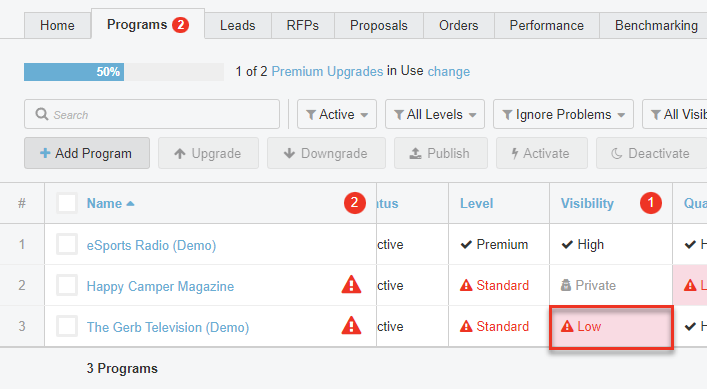707x389 pixels.
Task: Check the Happy Camper Magazine row checkbox
Action: pyautogui.click(x=67, y=286)
